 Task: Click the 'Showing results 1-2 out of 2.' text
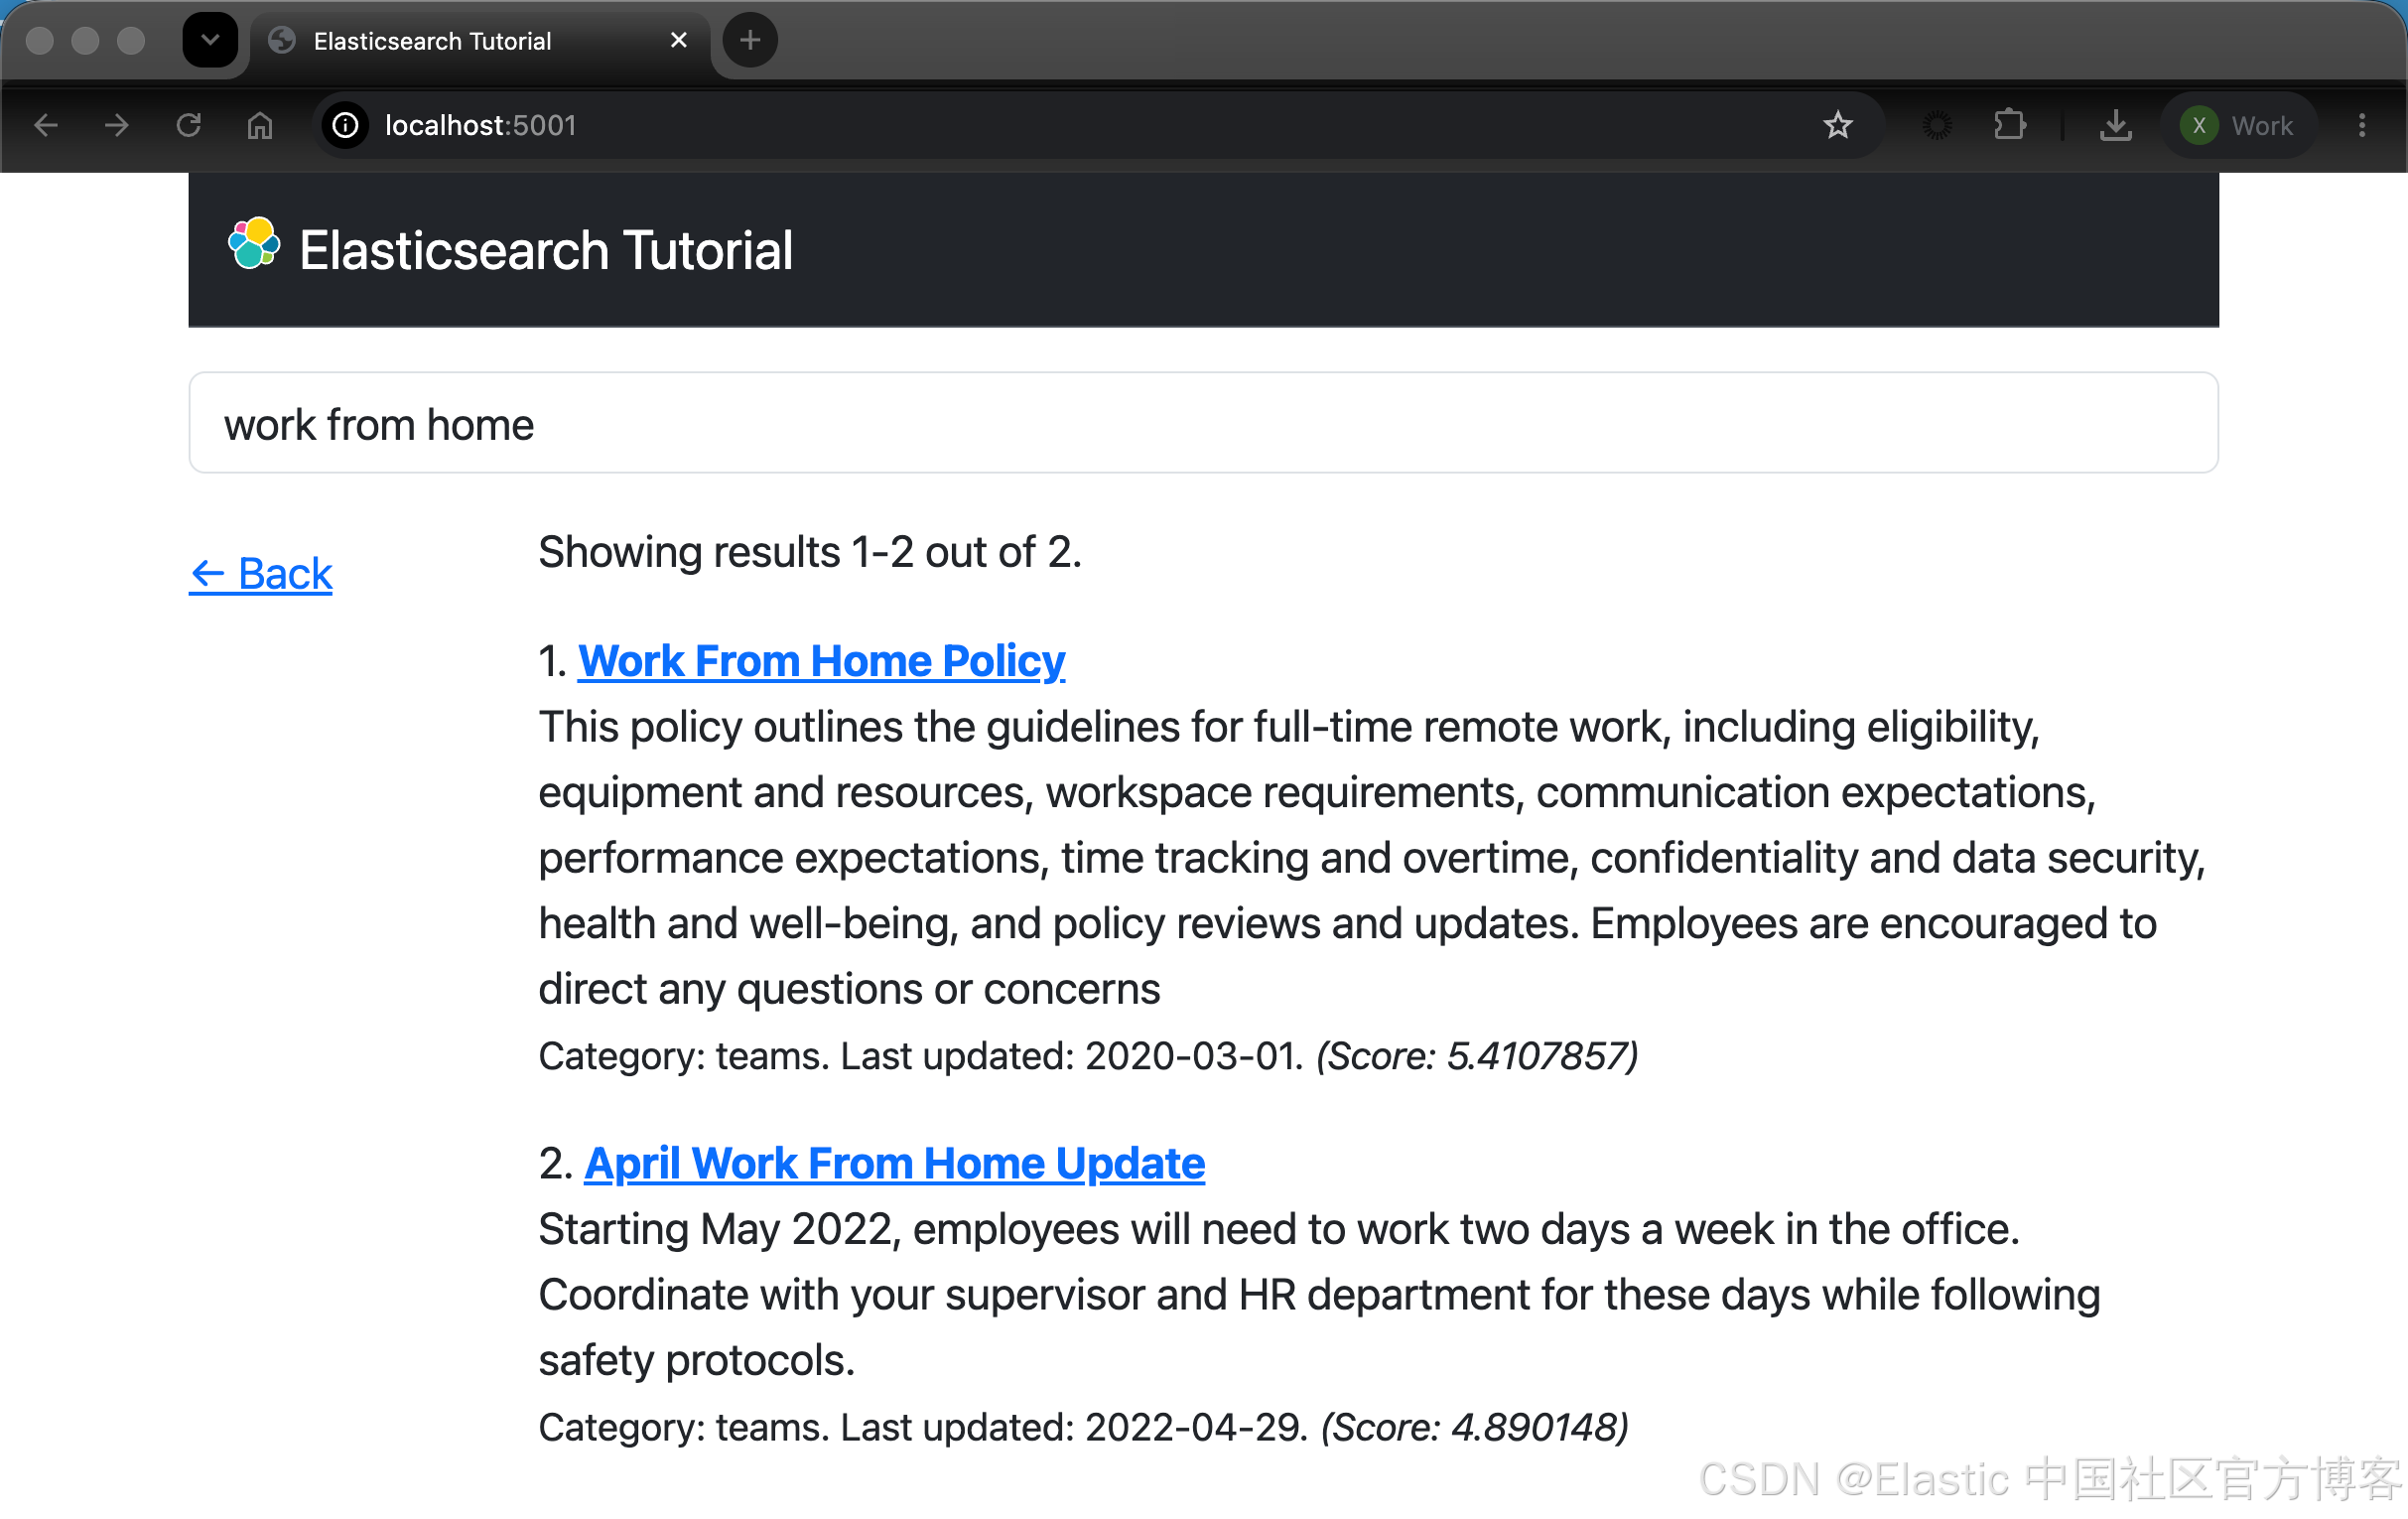(810, 552)
